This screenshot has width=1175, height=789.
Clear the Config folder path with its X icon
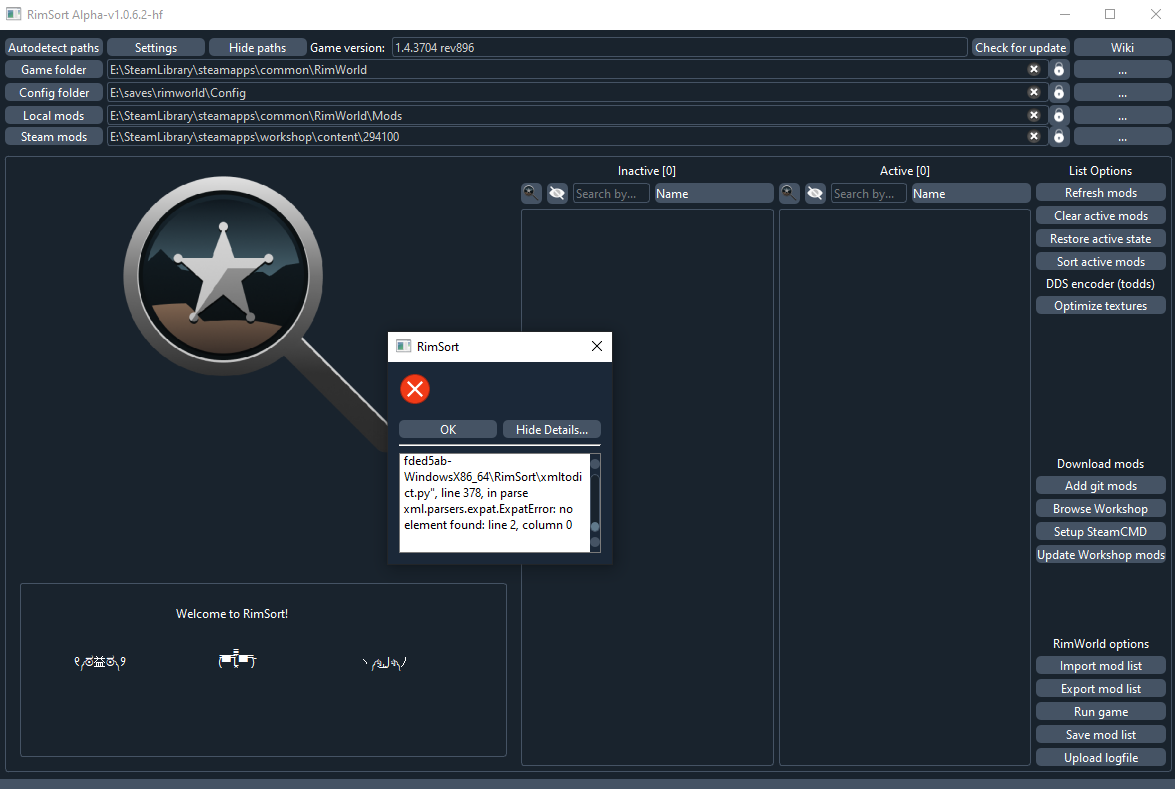(x=1034, y=91)
